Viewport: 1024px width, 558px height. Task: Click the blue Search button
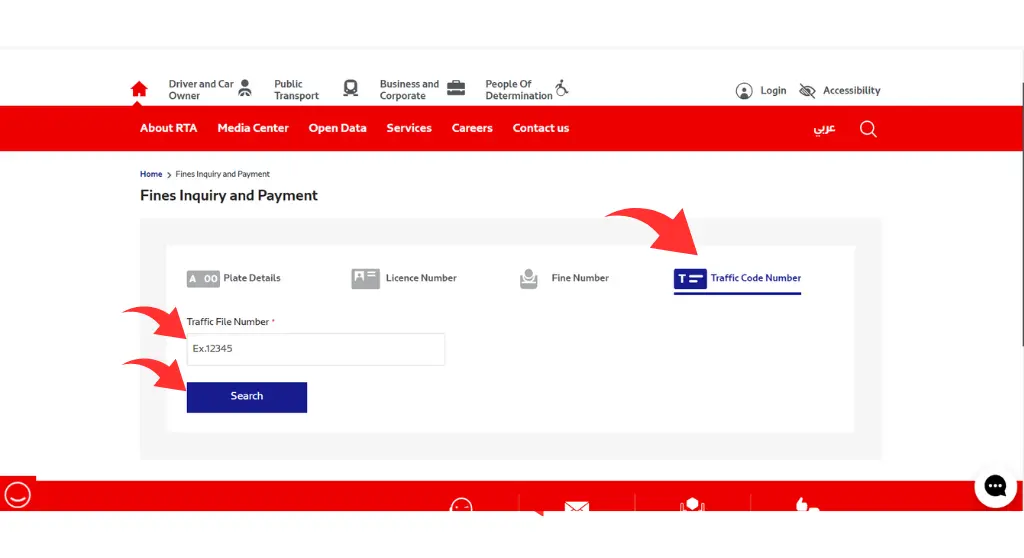(x=247, y=397)
